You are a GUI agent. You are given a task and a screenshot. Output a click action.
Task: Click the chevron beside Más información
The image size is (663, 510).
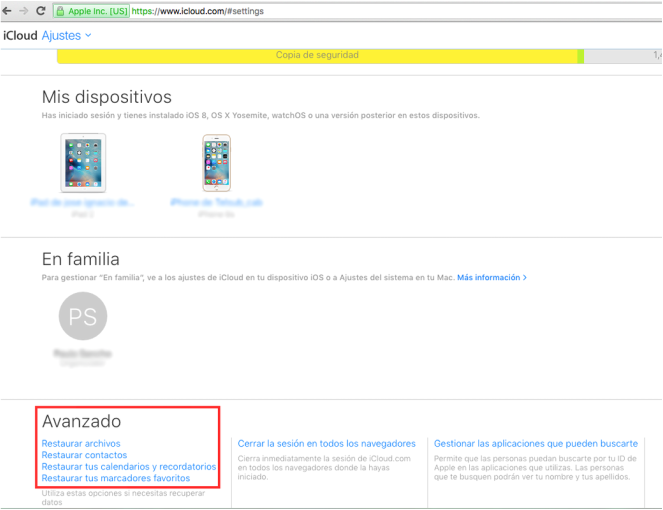[525, 277]
